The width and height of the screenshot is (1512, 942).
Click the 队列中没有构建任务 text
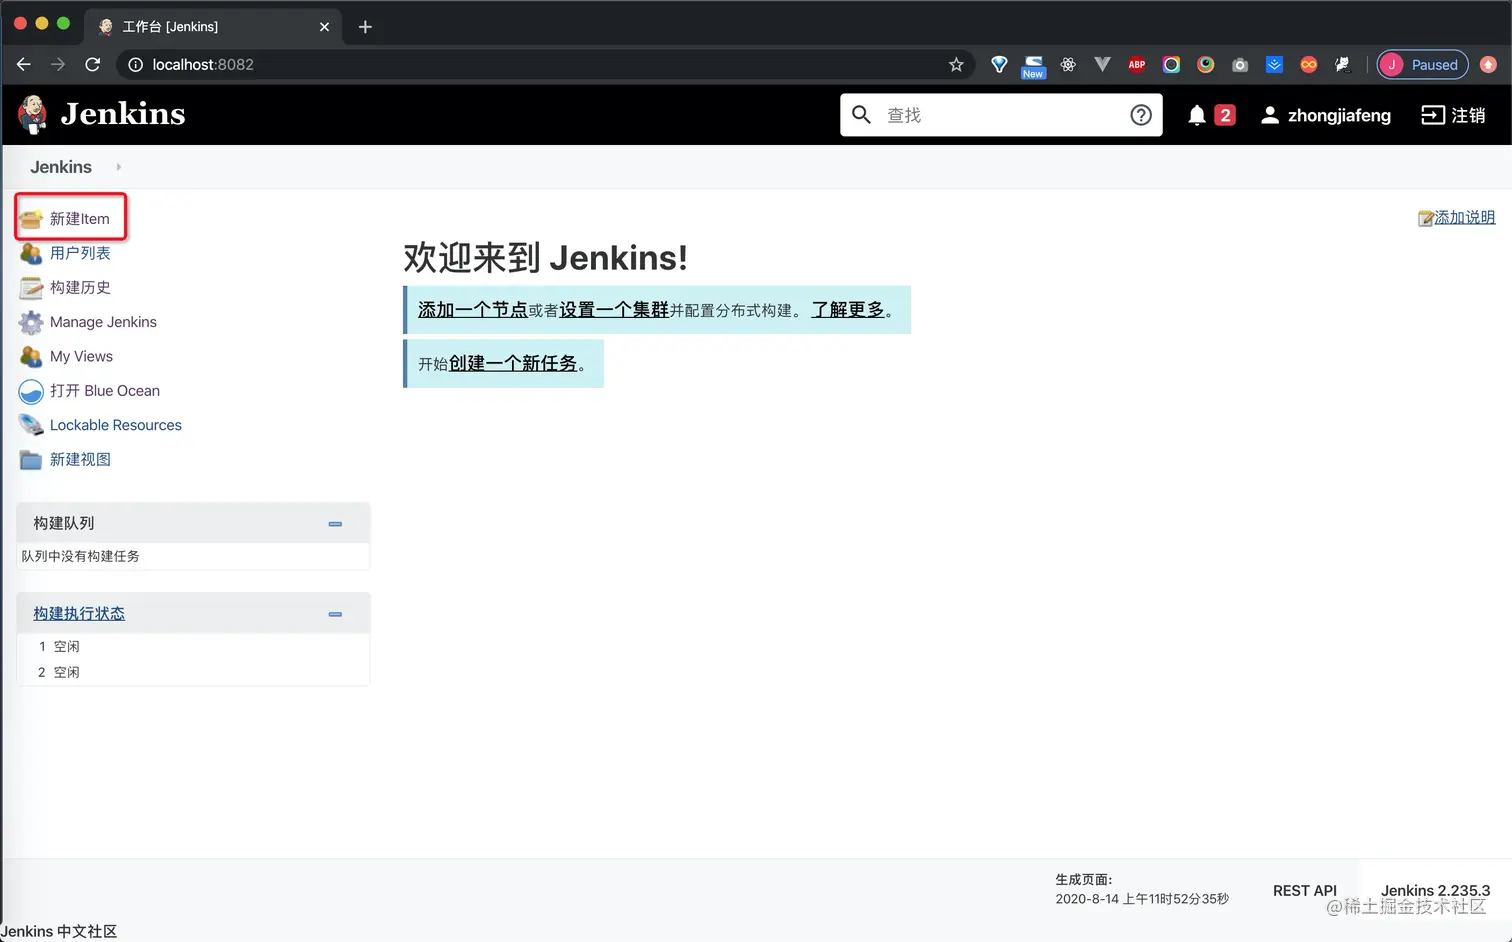point(80,556)
